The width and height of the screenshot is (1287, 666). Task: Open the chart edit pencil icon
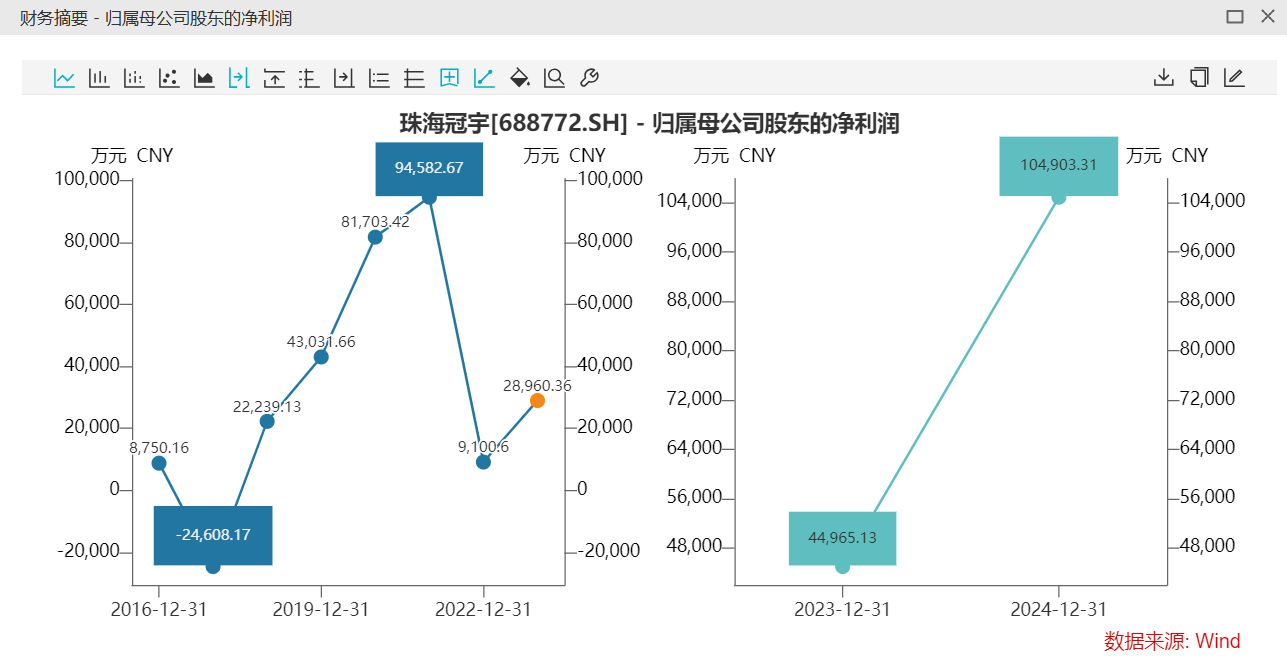pos(1234,78)
